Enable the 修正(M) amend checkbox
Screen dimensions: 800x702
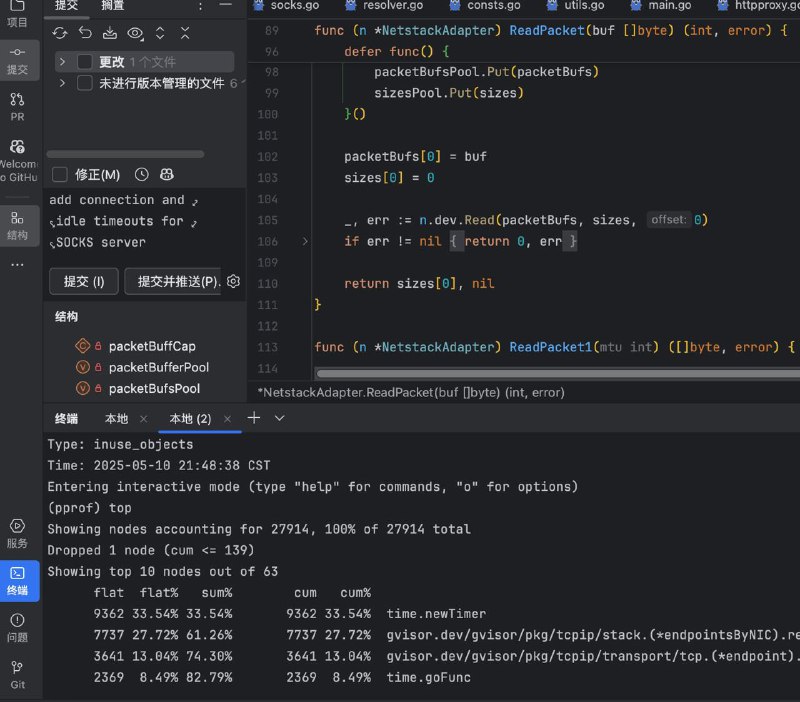[60, 175]
